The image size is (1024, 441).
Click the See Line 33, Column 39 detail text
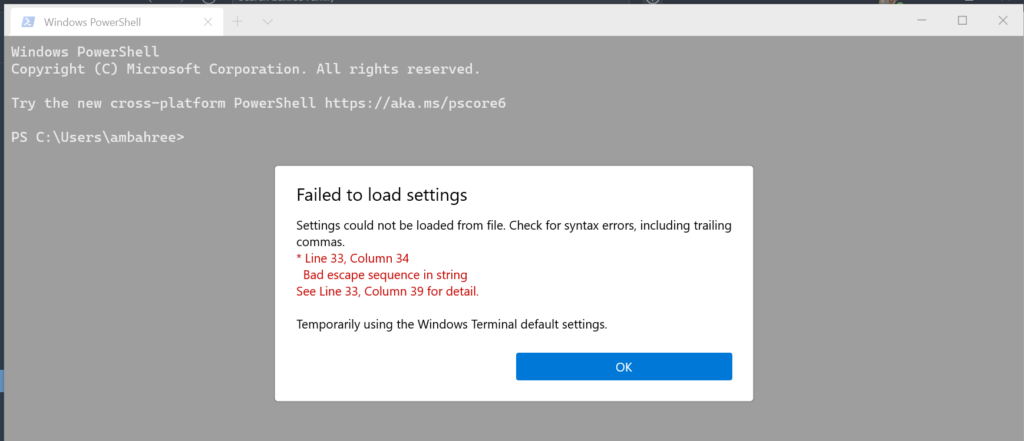(x=387, y=291)
